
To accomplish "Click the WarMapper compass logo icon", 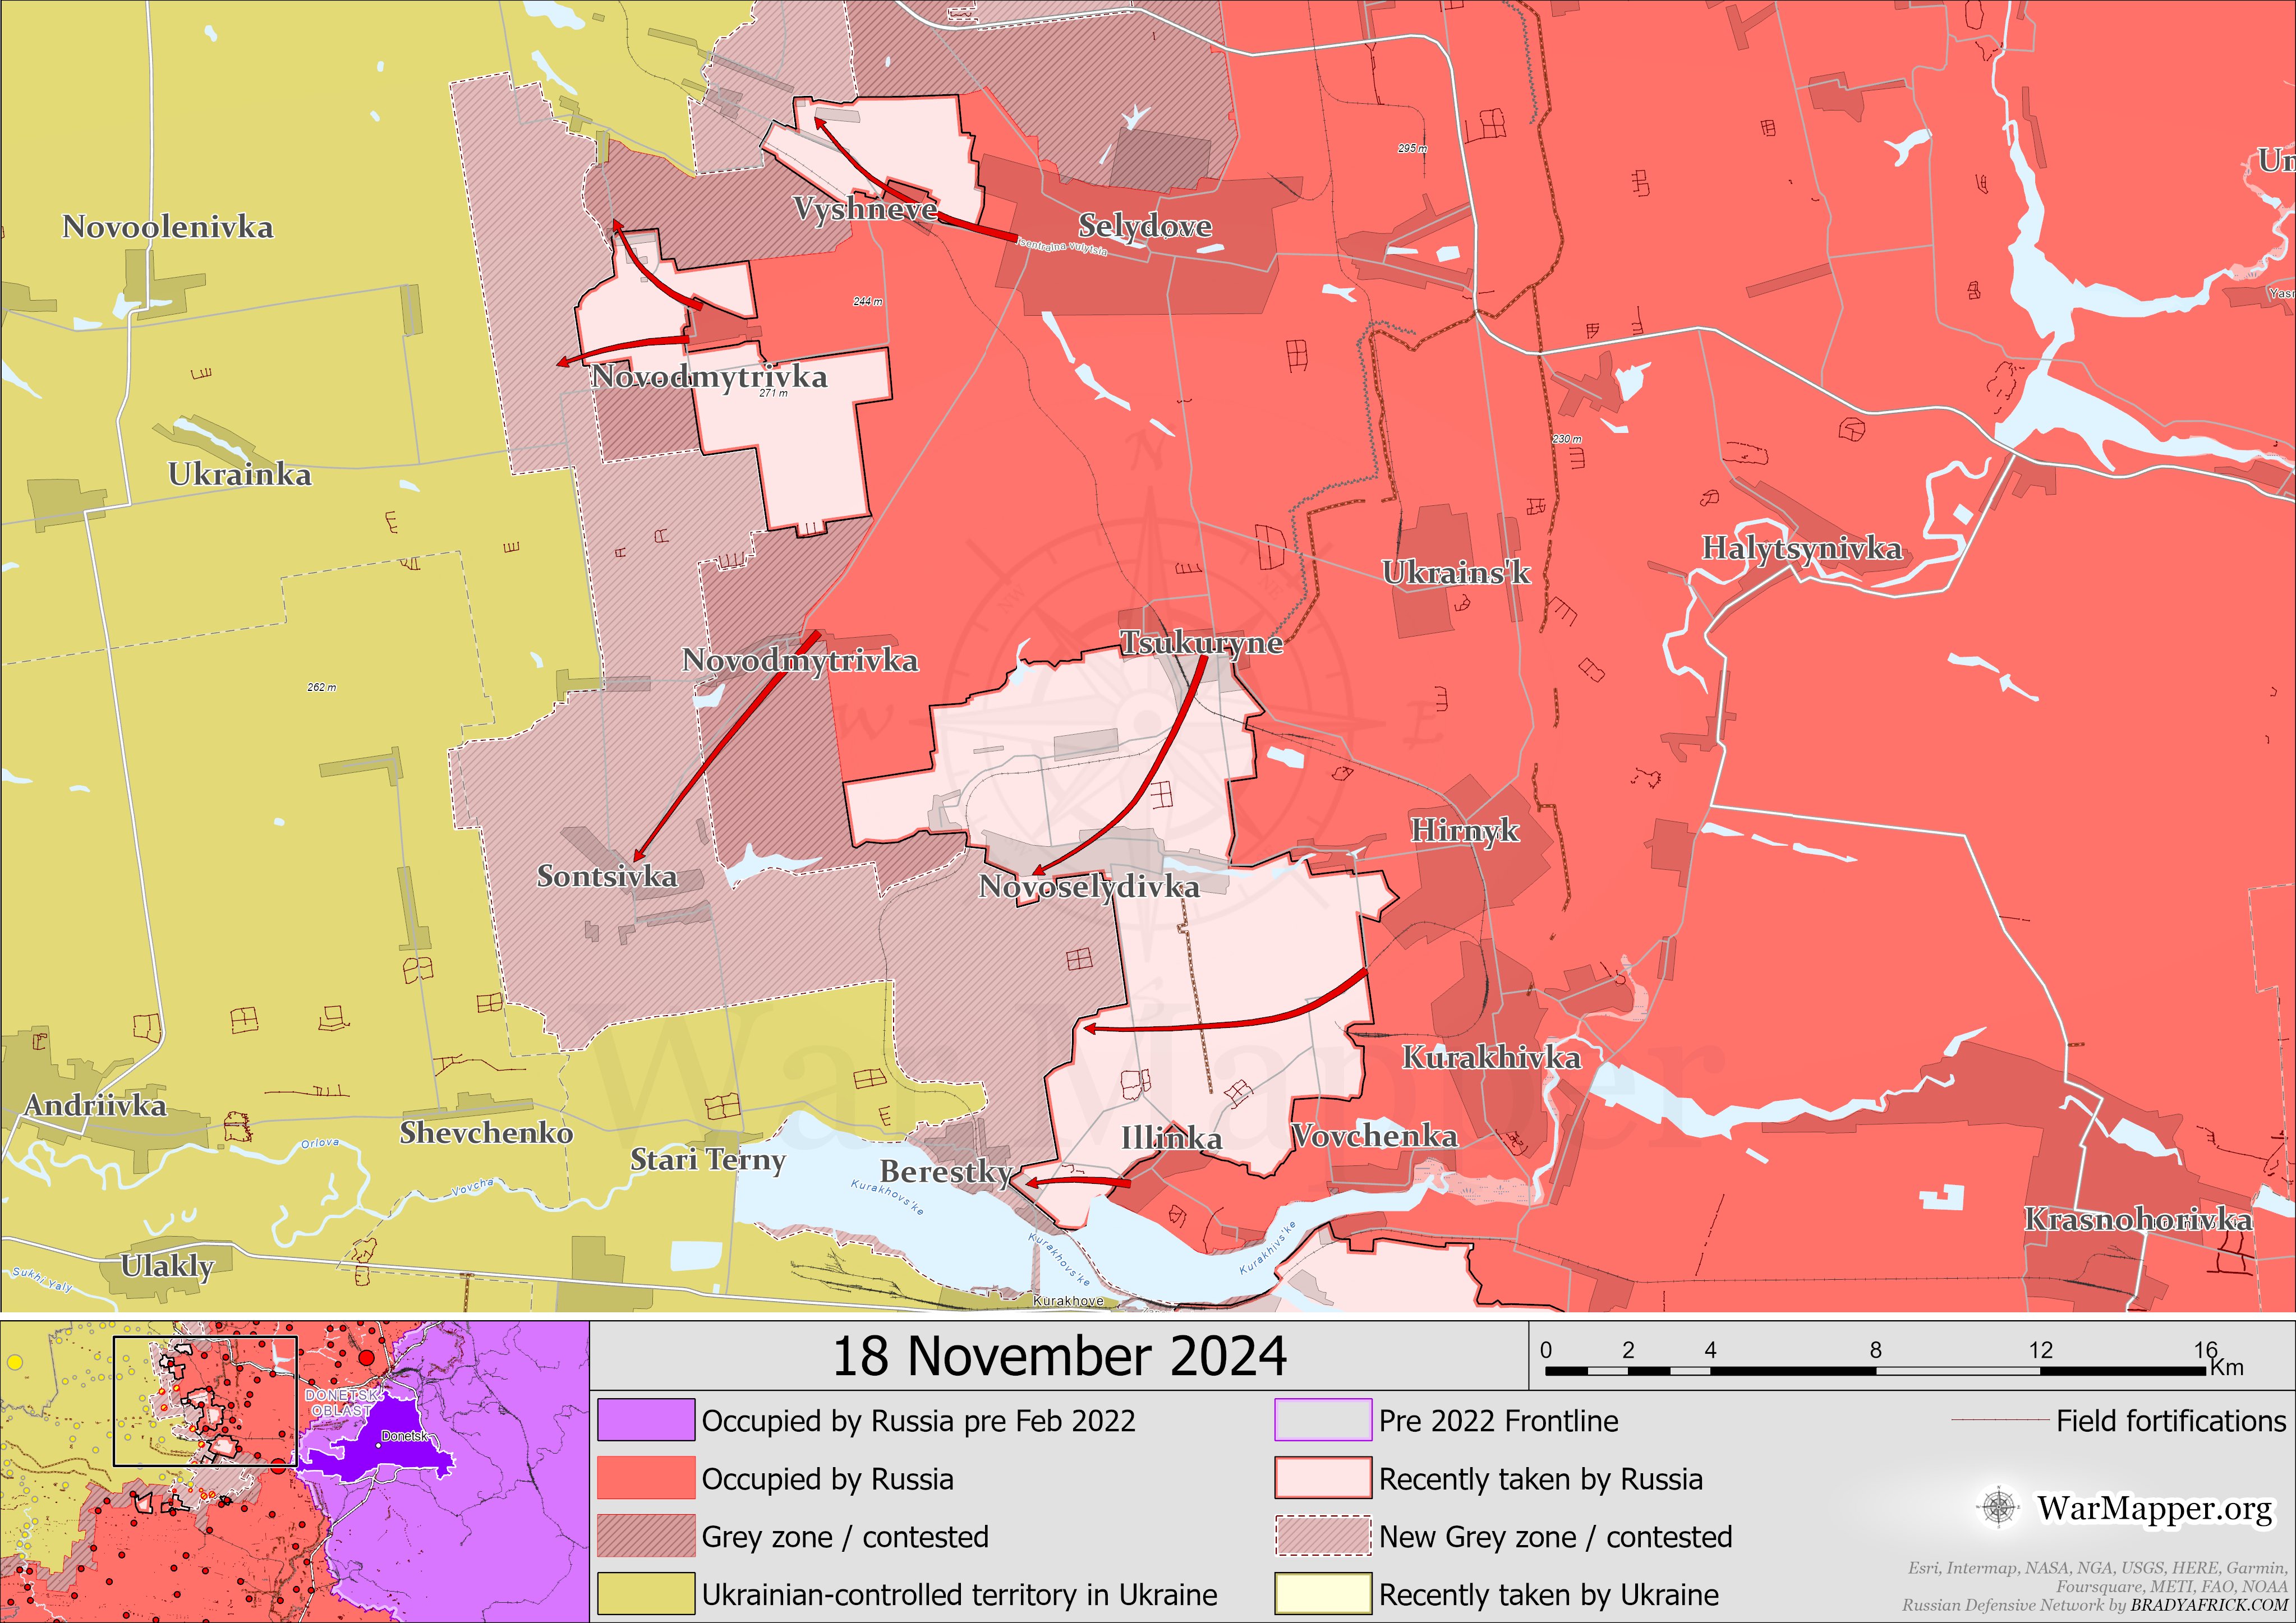I will click(1998, 1507).
